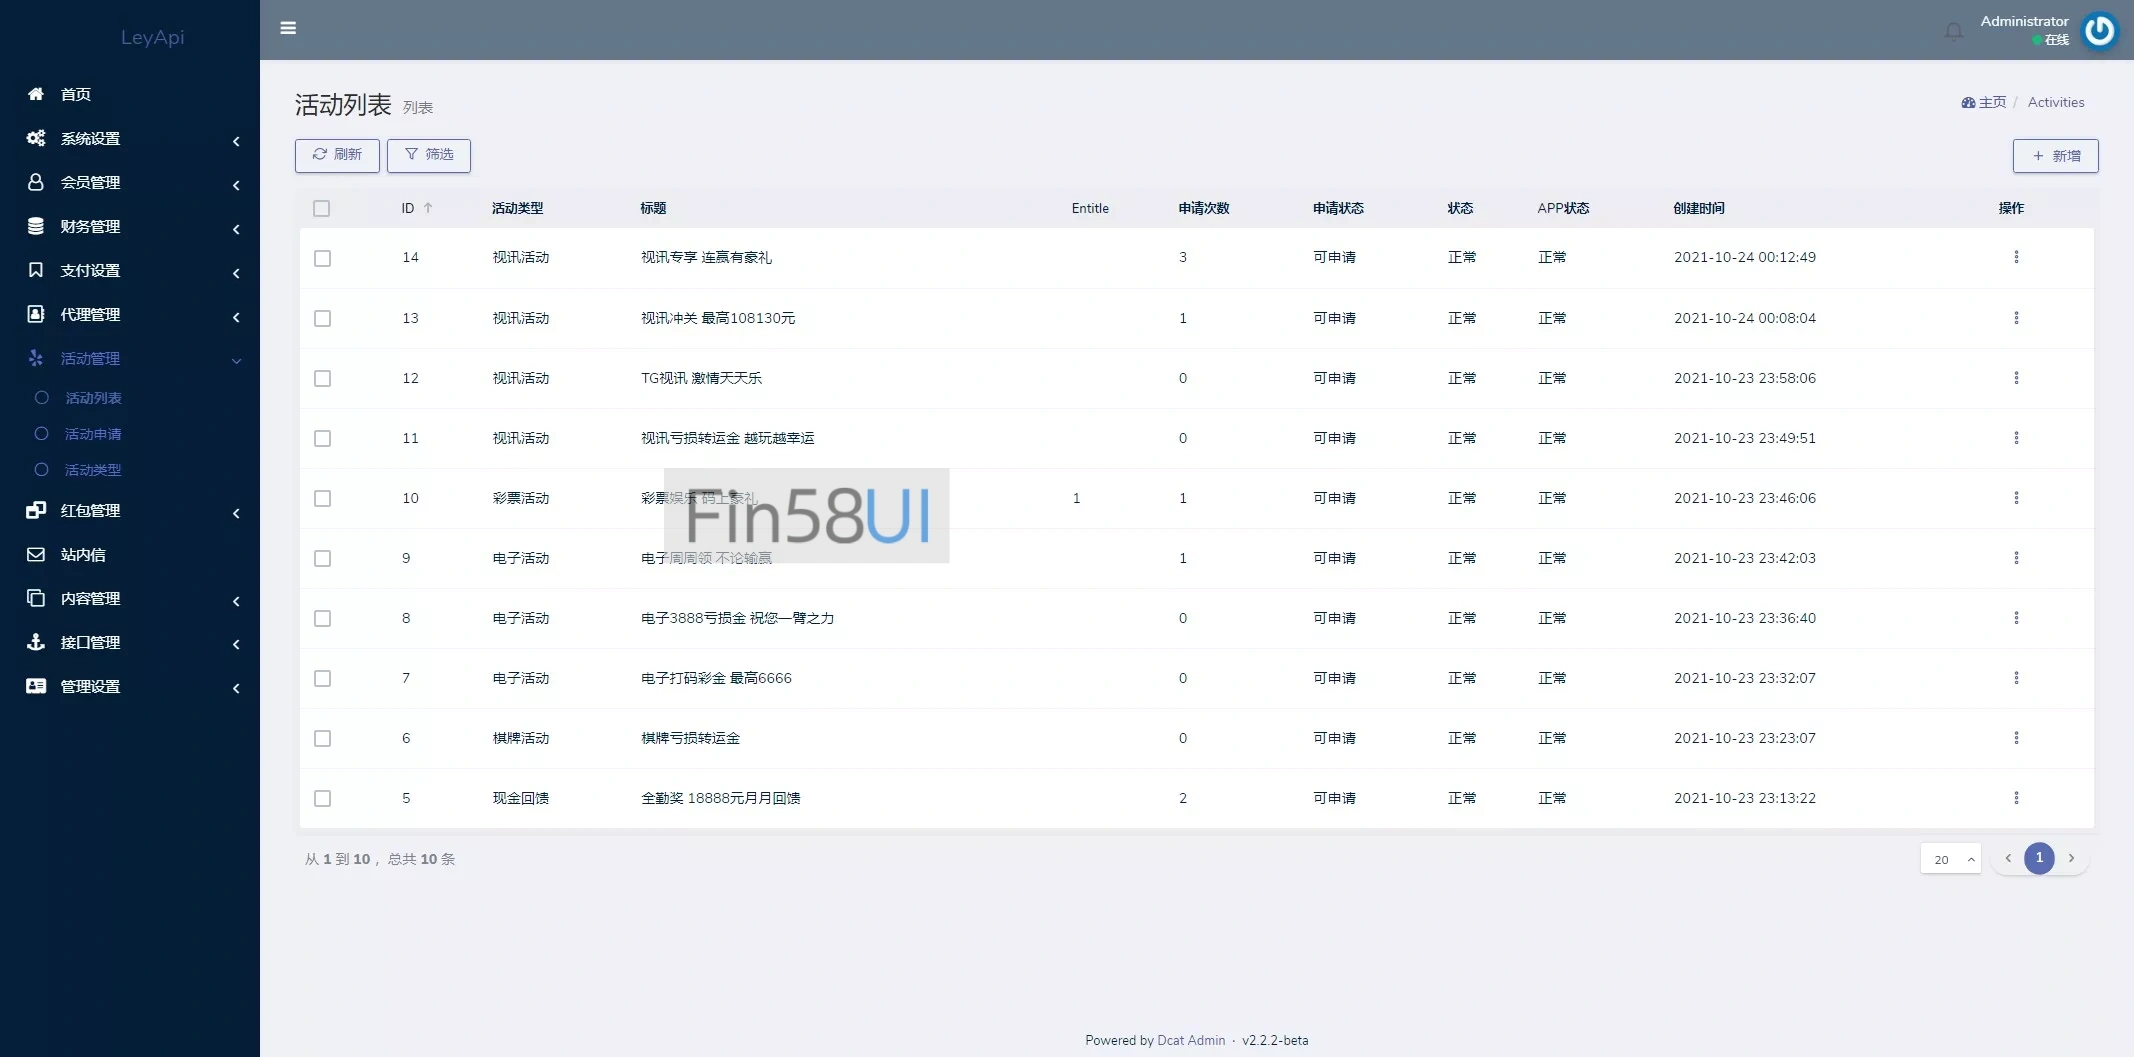Check the checkbox for row ID 14
This screenshot has height=1057, width=2134.
point(322,258)
